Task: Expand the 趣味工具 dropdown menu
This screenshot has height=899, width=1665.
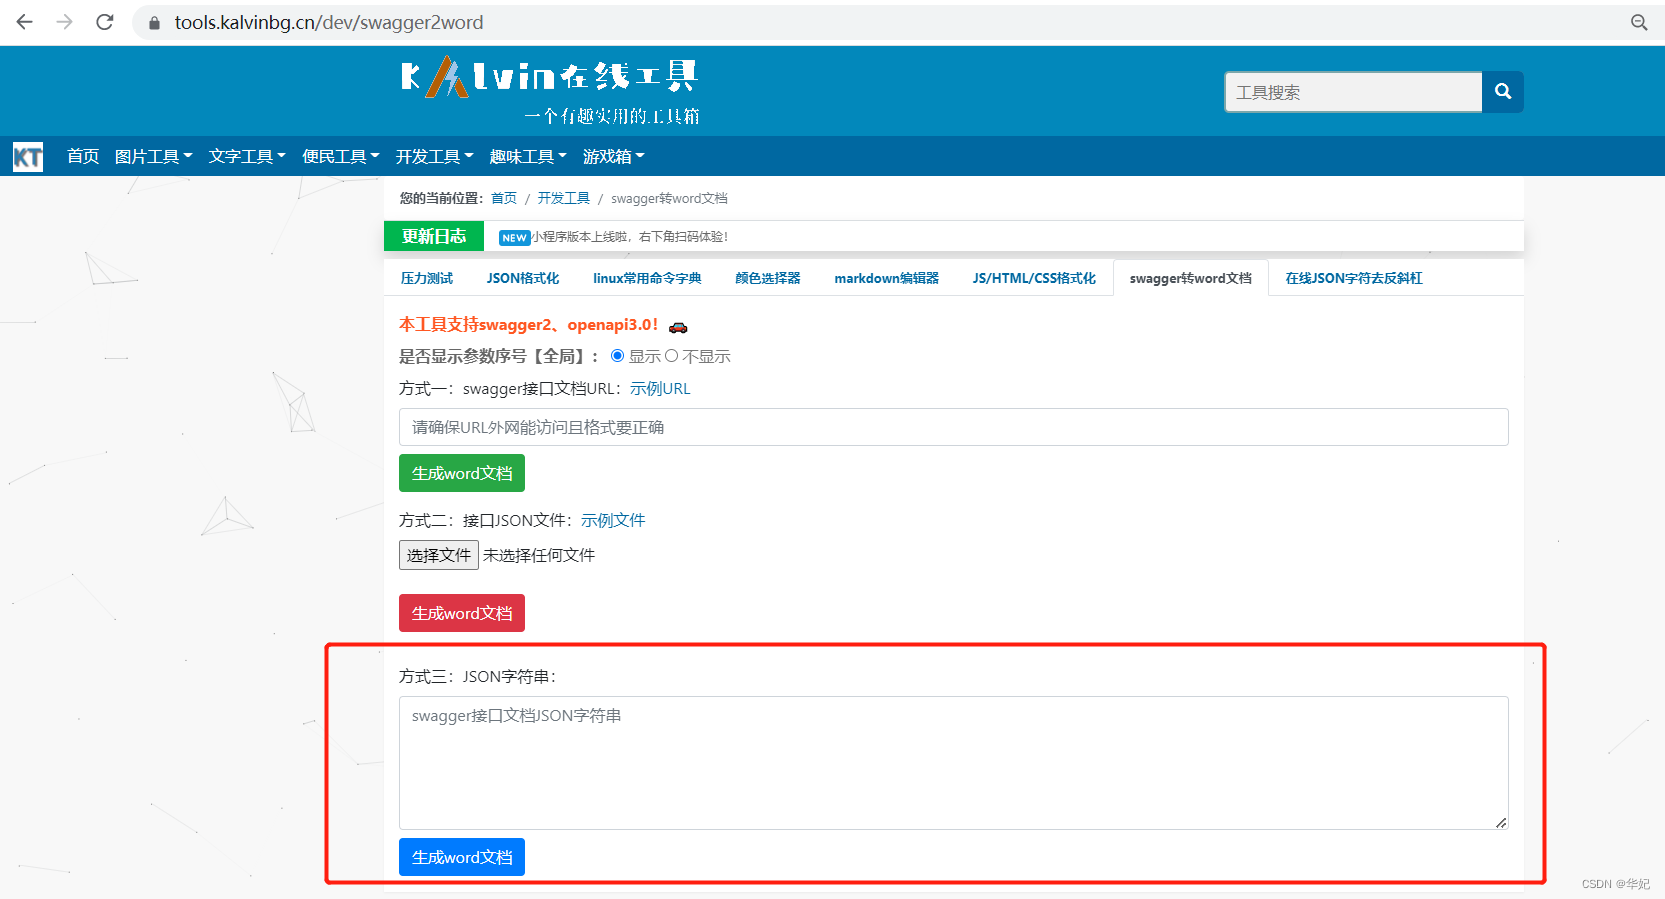Action: (x=528, y=156)
